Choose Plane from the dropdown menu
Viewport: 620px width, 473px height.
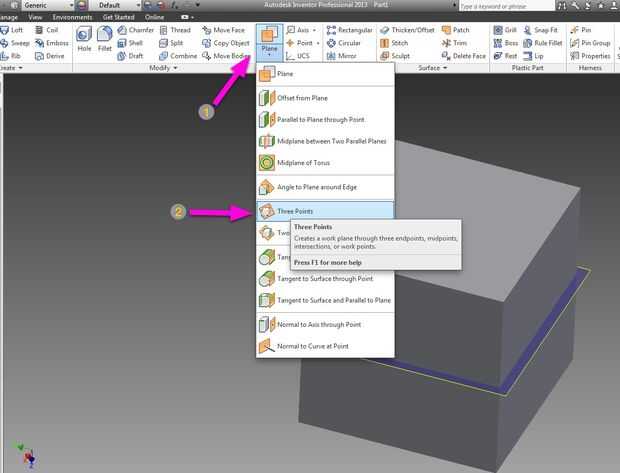point(325,74)
